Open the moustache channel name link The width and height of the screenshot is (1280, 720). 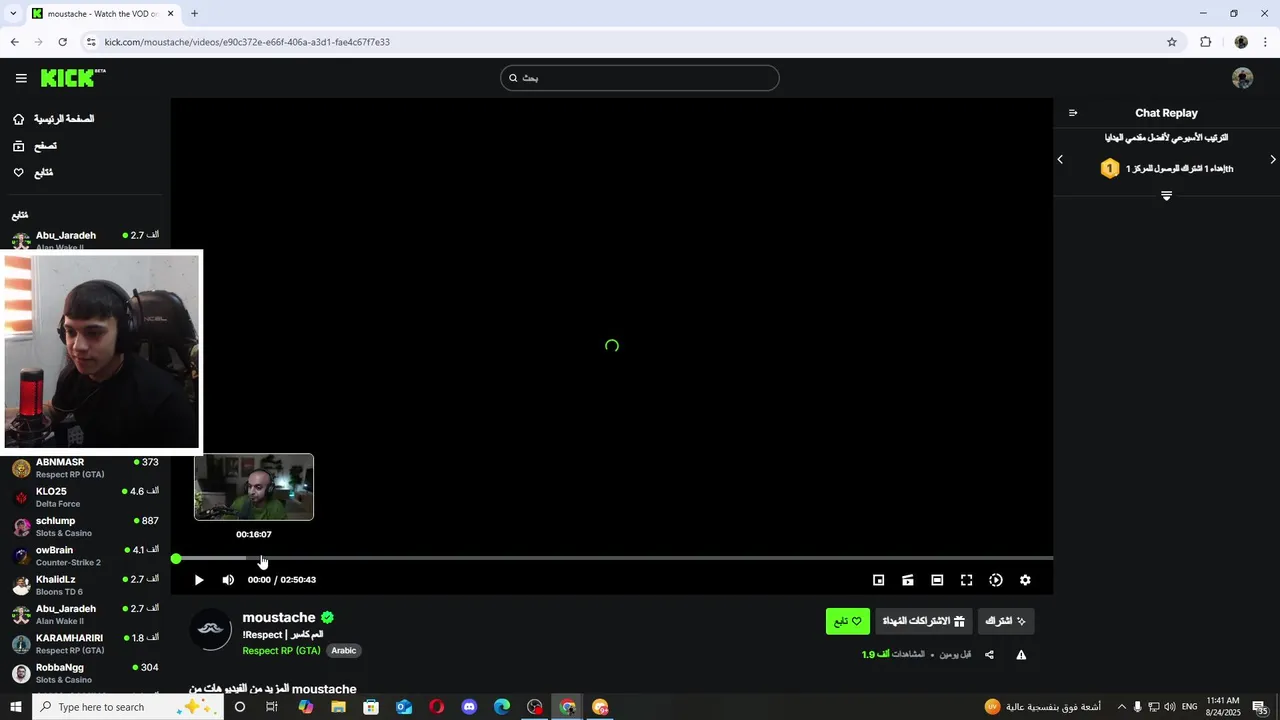point(279,618)
